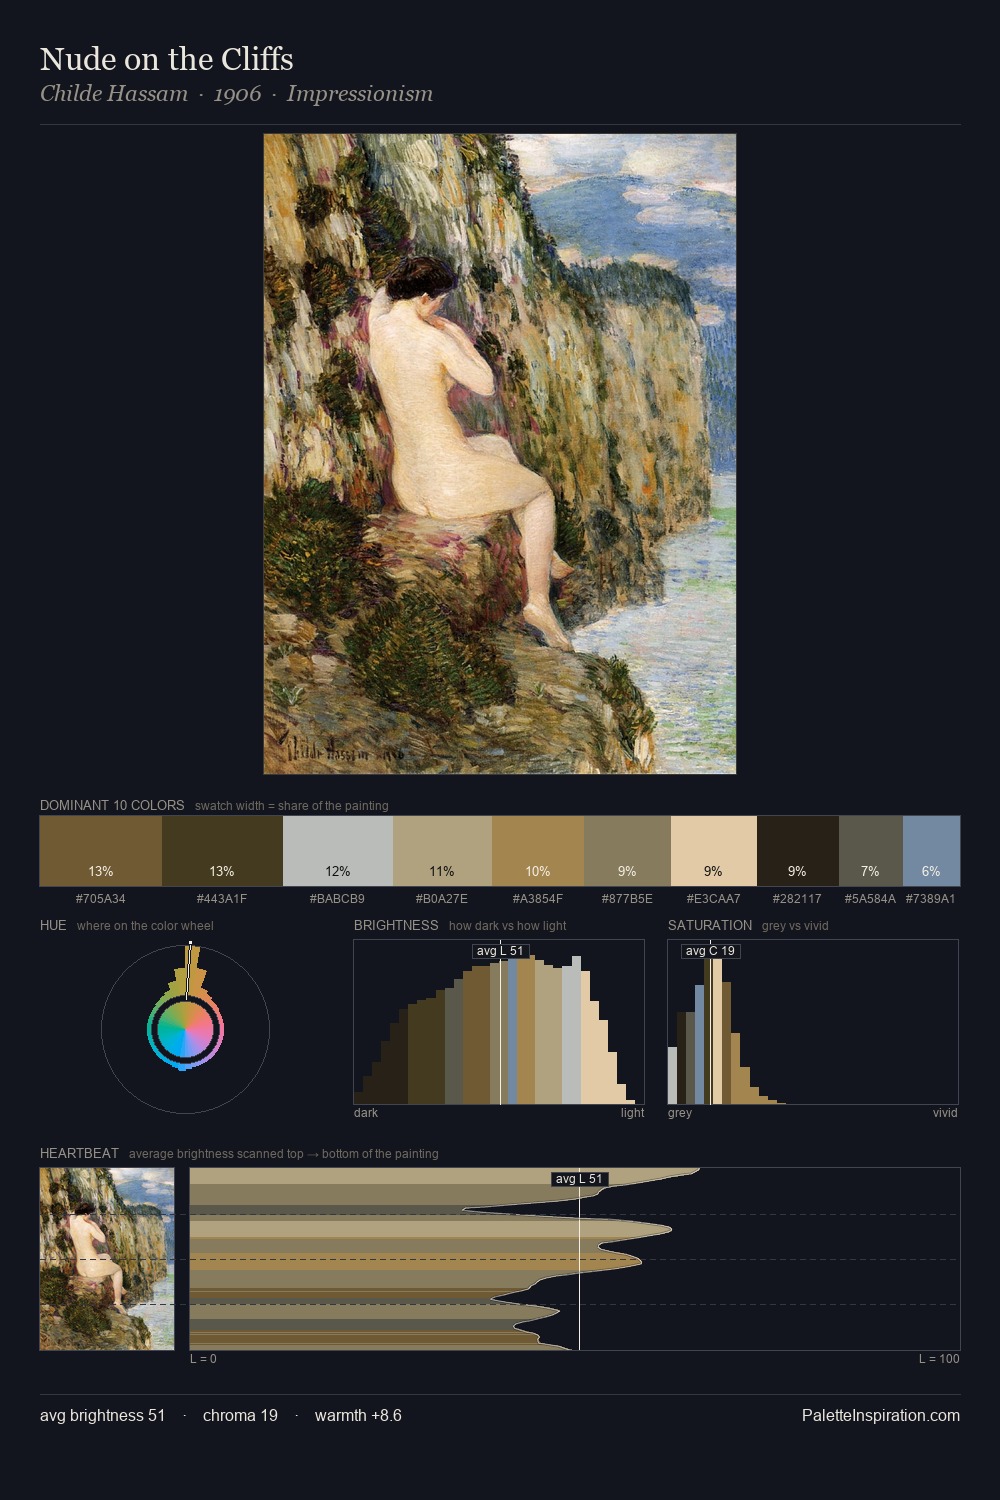Click 'grey vs vivid' caption

[795, 926]
